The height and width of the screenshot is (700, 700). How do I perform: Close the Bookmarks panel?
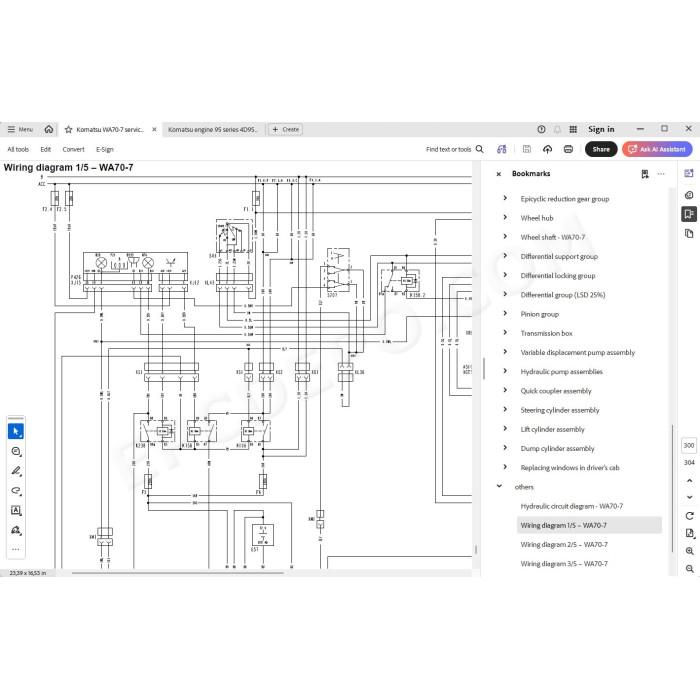[499, 174]
